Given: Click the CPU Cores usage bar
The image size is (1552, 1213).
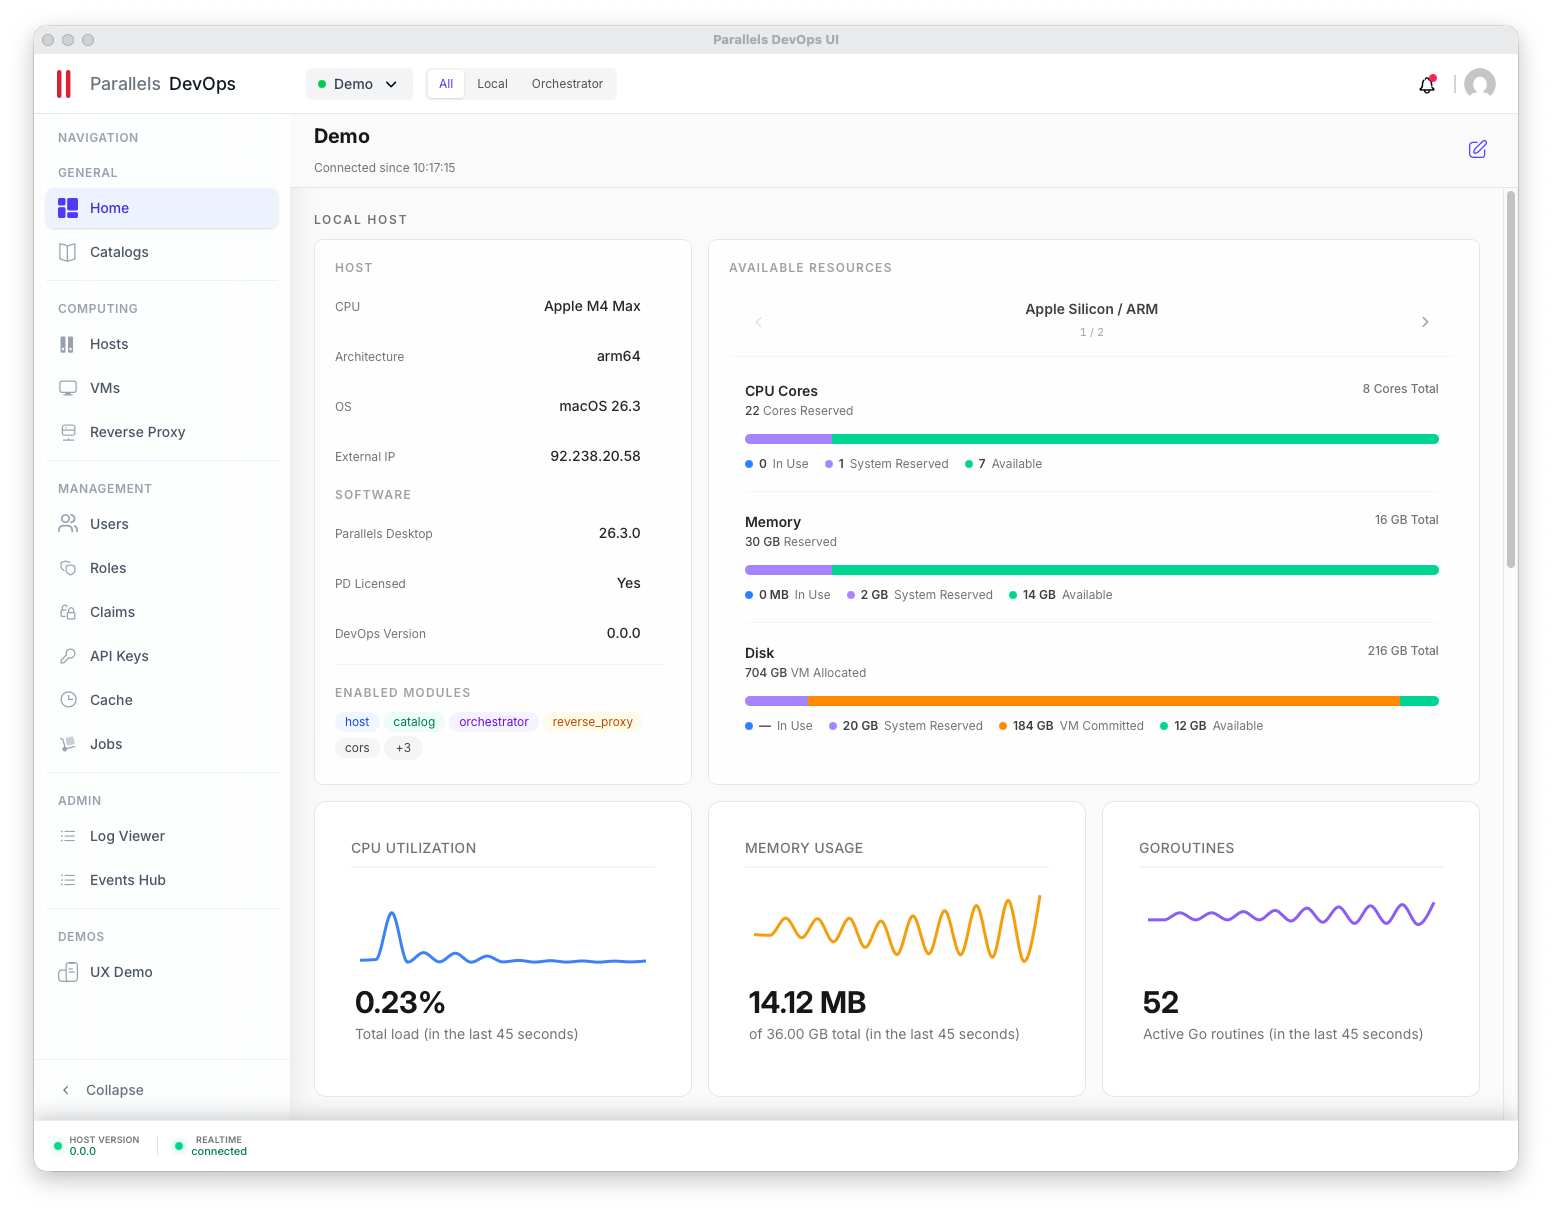Looking at the screenshot, I should 1092,439.
